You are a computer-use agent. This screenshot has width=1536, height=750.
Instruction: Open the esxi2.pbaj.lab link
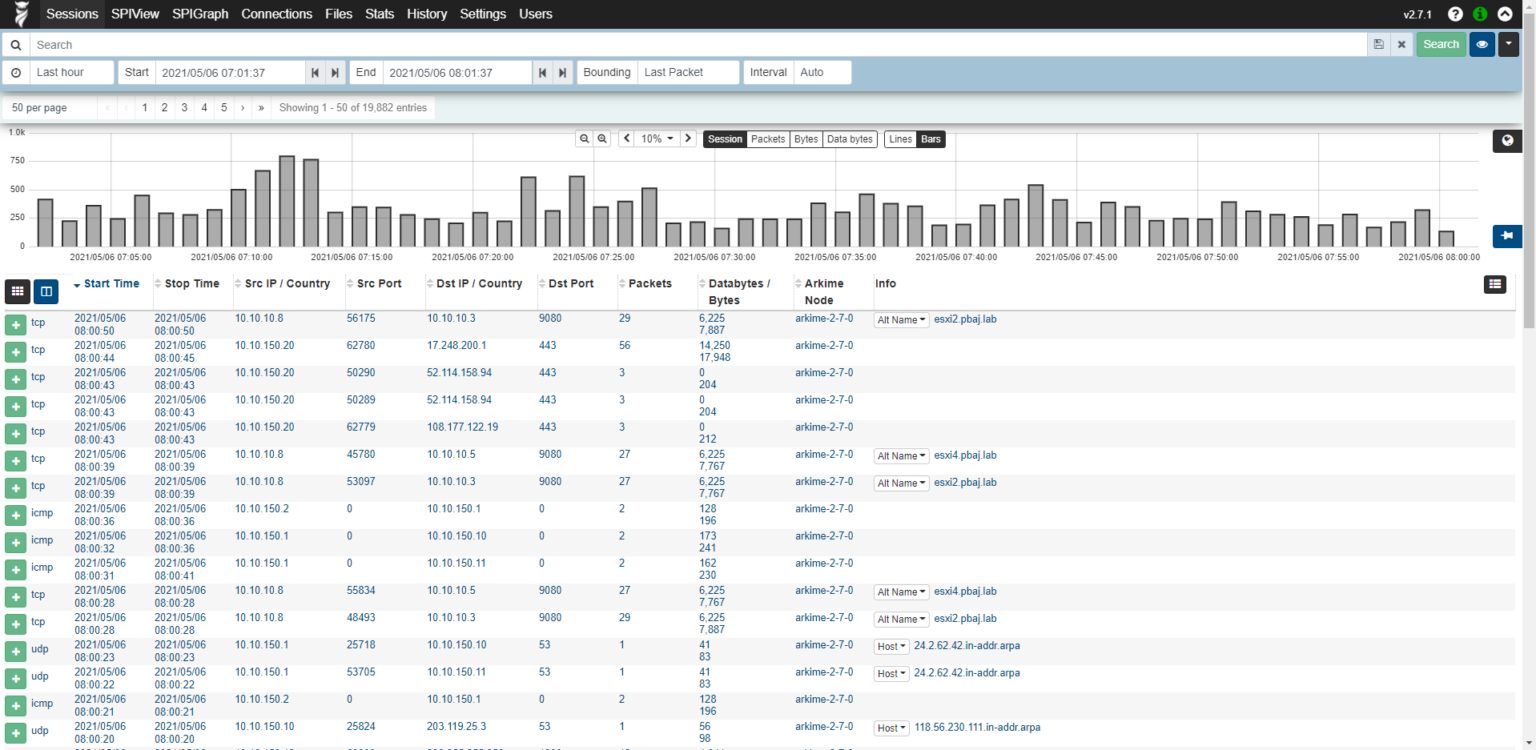[x=965, y=319]
